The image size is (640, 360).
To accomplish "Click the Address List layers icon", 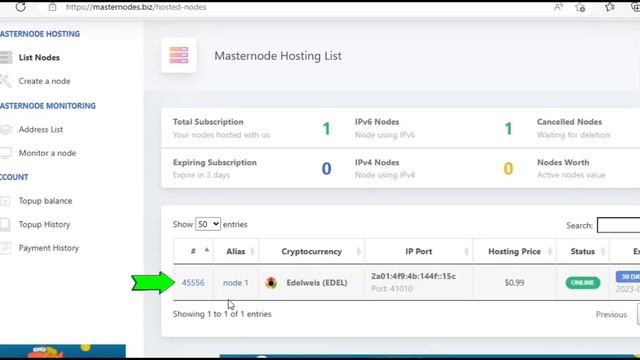I will click(6, 129).
